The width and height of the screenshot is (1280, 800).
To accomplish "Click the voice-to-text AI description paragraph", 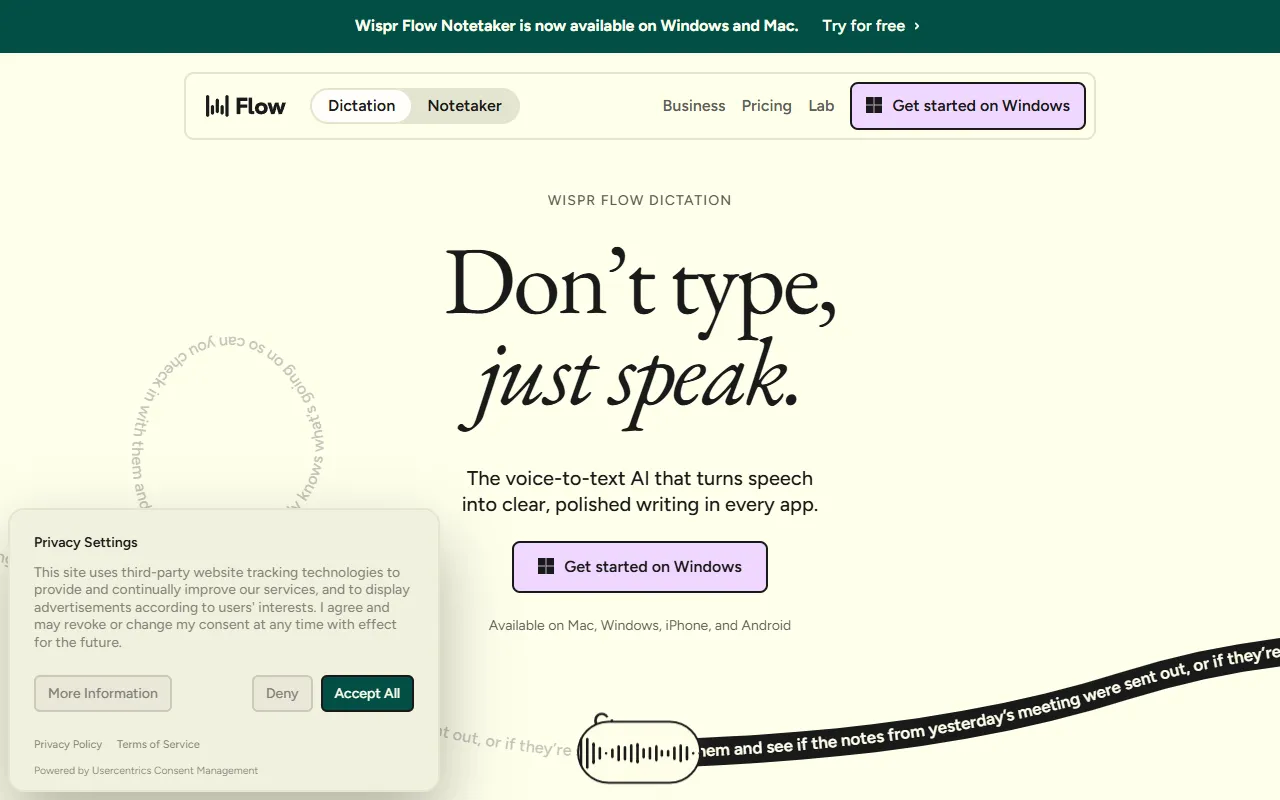I will point(640,491).
